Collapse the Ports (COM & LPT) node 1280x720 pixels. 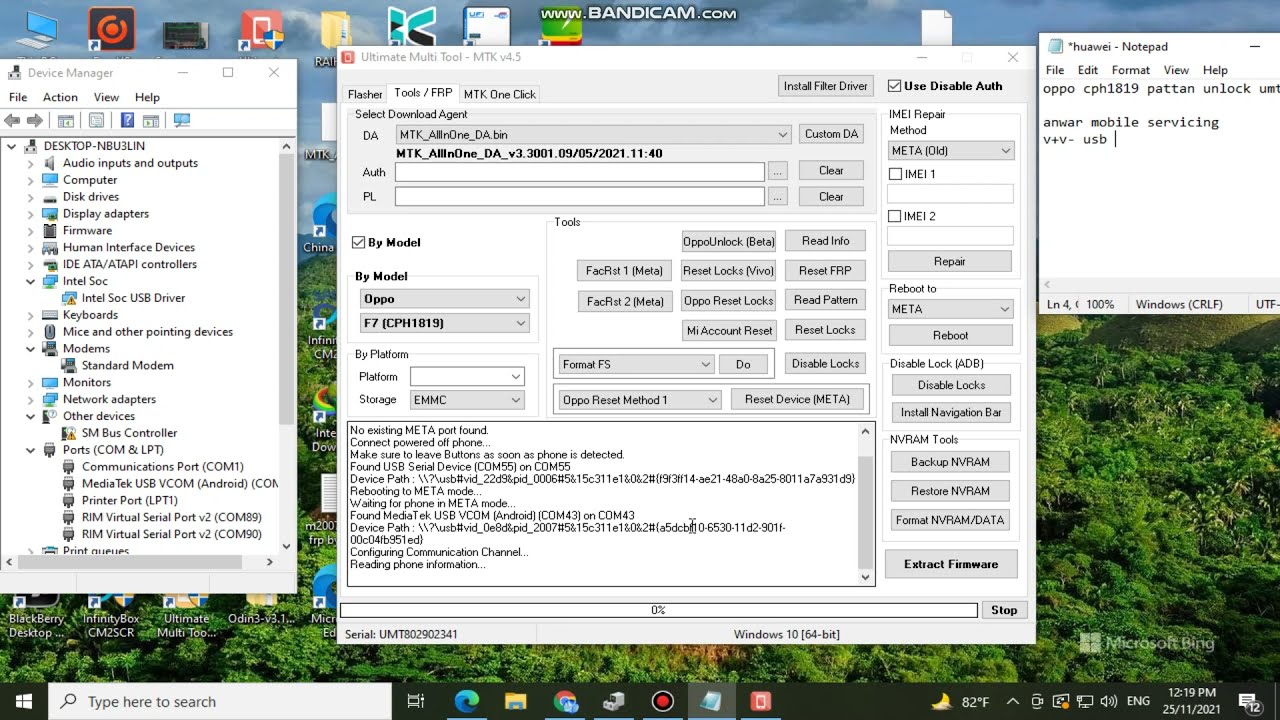[31, 450]
